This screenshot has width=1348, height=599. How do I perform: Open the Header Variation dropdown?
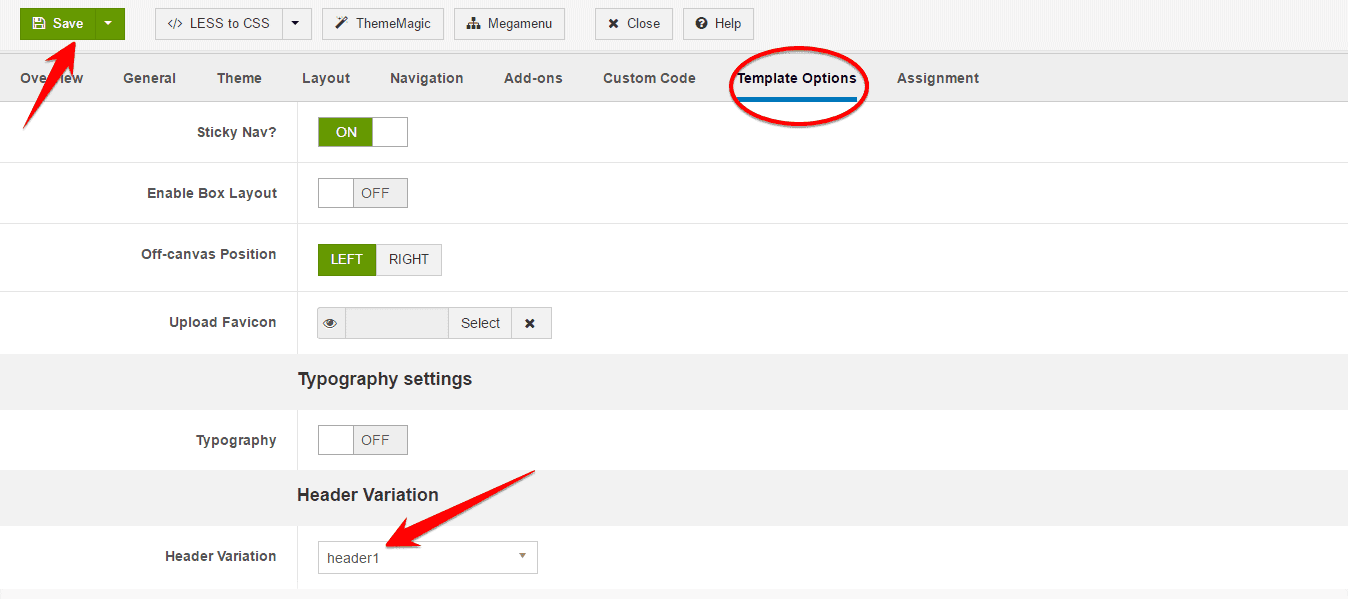tap(427, 557)
